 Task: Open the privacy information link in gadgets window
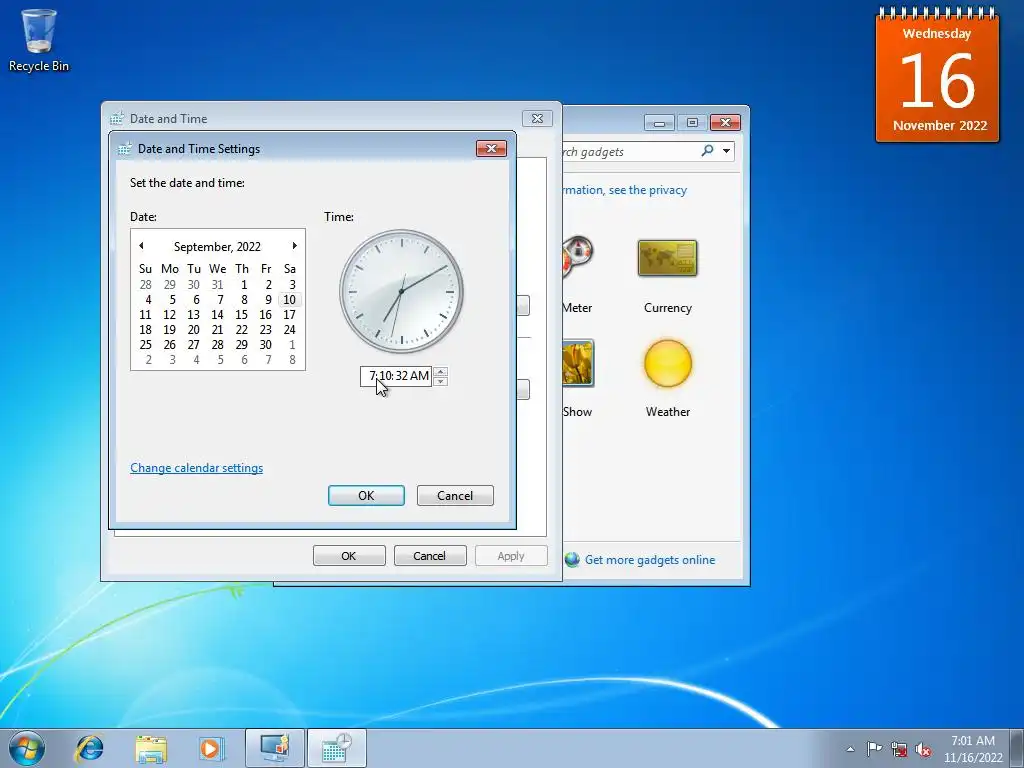click(x=625, y=190)
